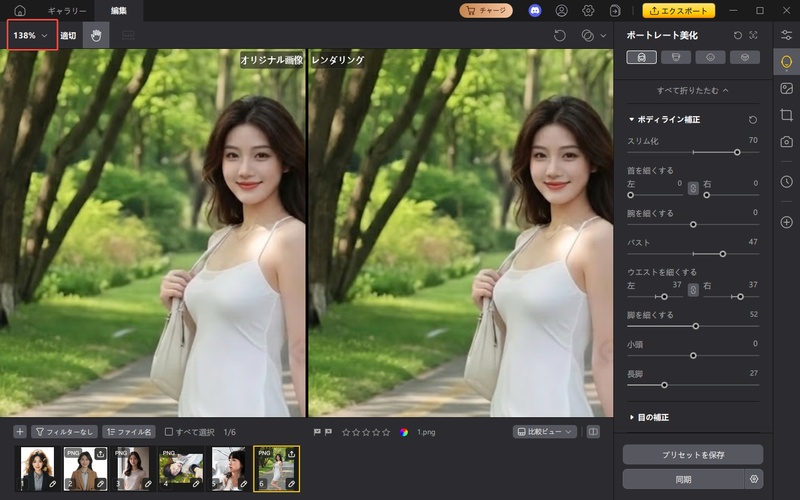Click the エクスポート button

coord(679,10)
